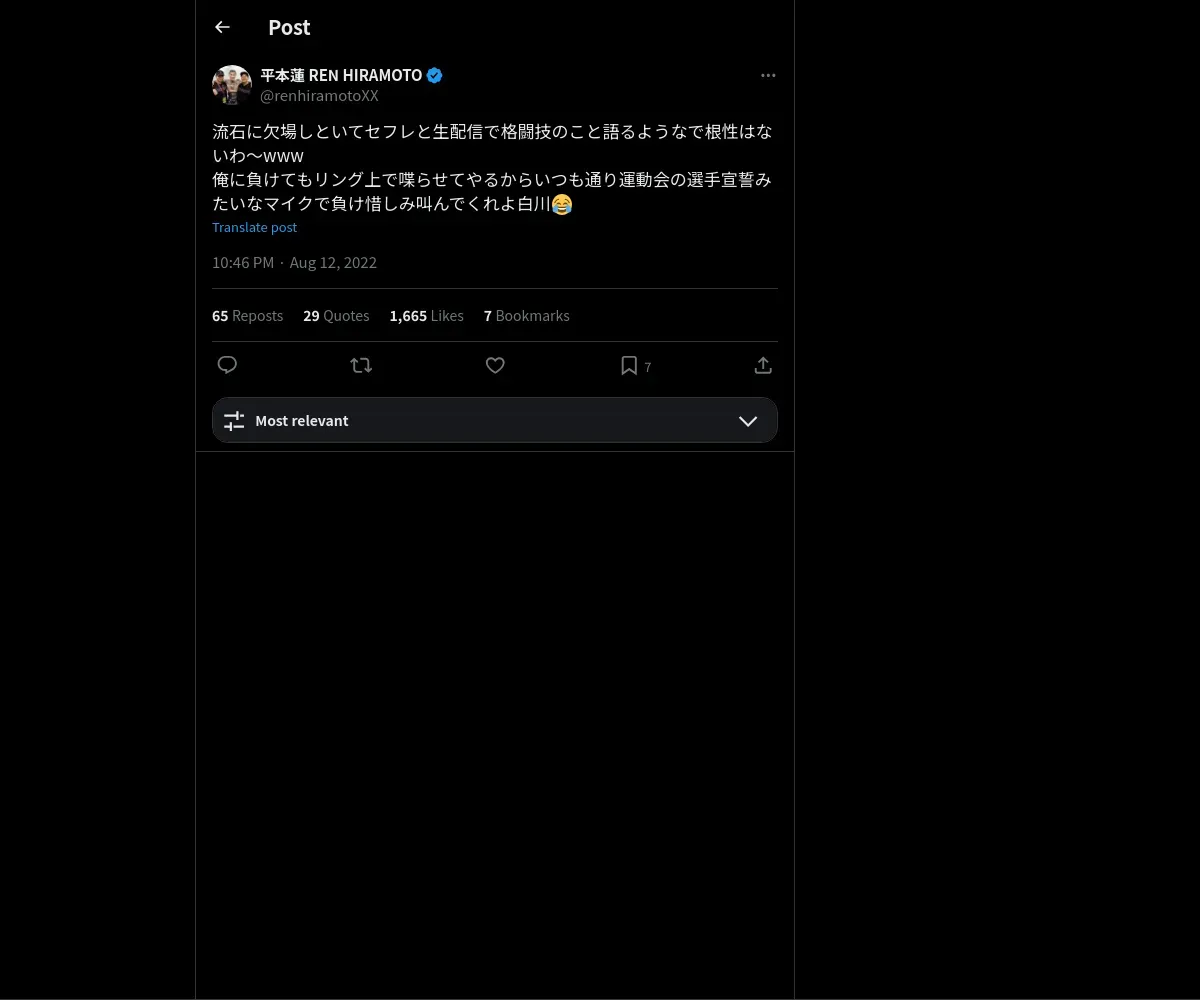View the 1,665 Likes list

[426, 315]
